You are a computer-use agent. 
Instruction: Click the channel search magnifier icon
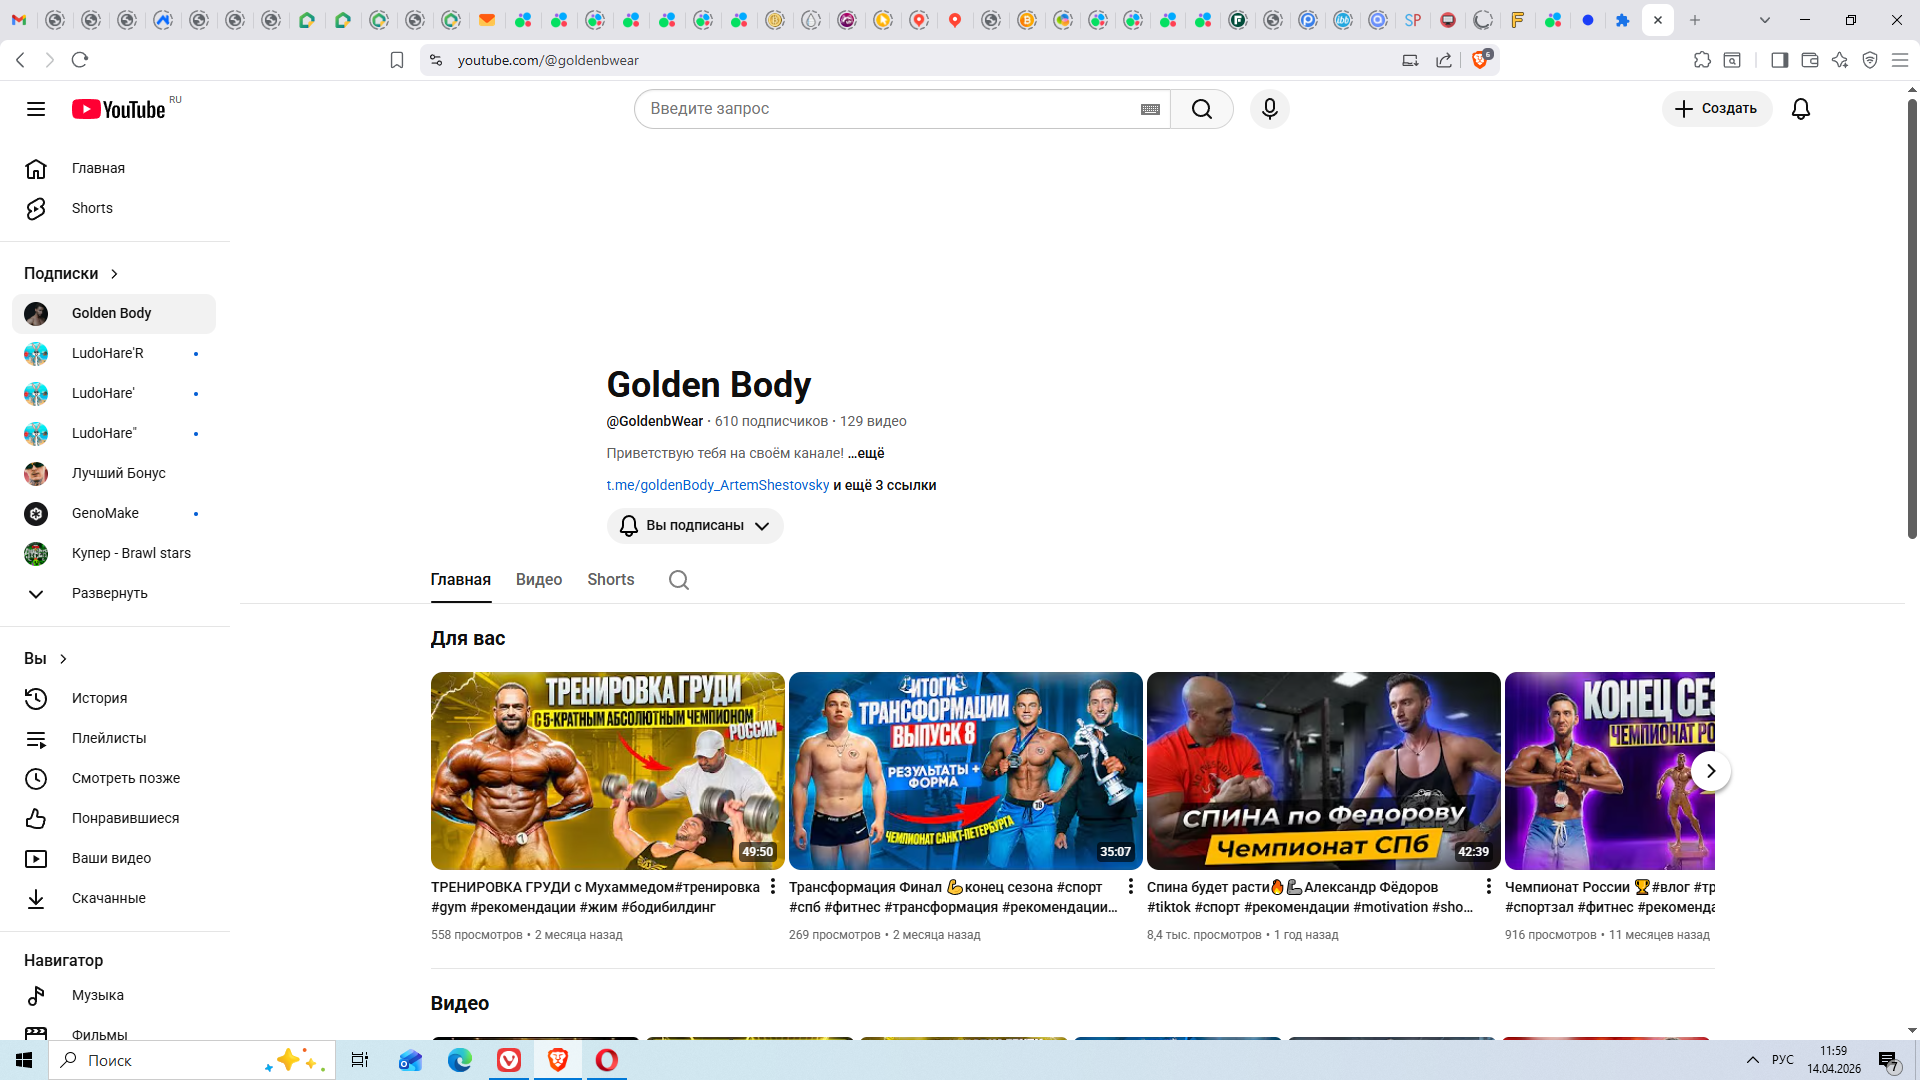pos(678,580)
